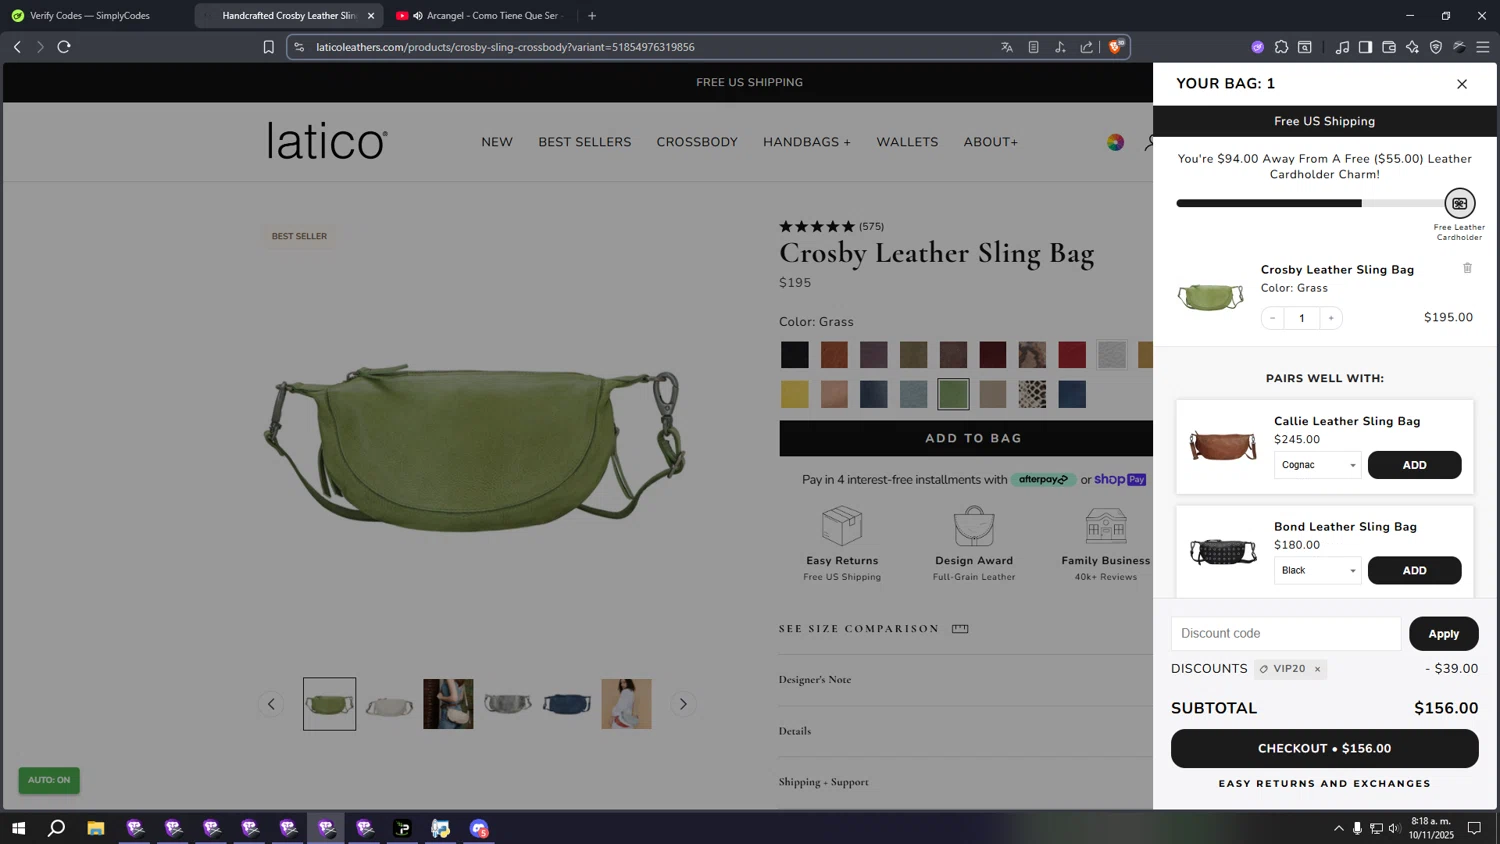
Task: Open a new browser tab
Action: click(x=592, y=16)
